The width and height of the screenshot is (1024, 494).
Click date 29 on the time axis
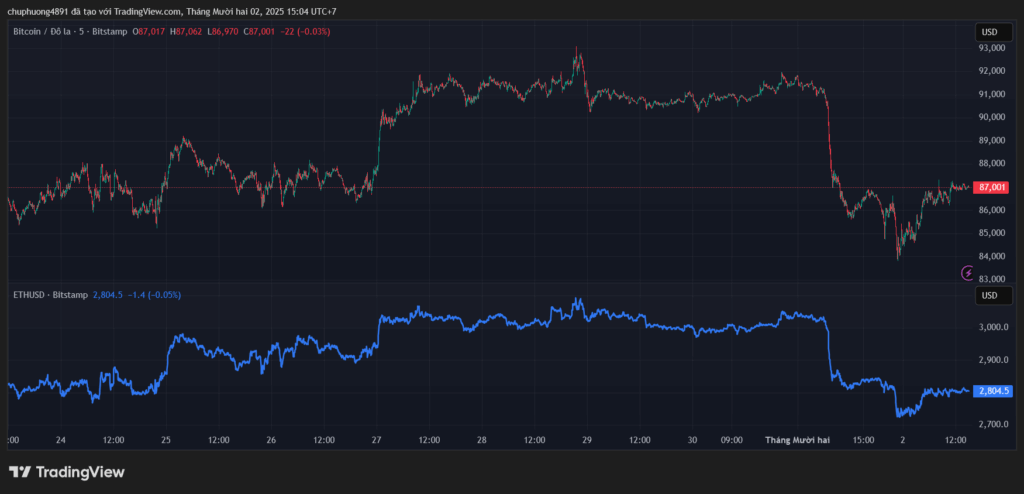pyautogui.click(x=587, y=440)
